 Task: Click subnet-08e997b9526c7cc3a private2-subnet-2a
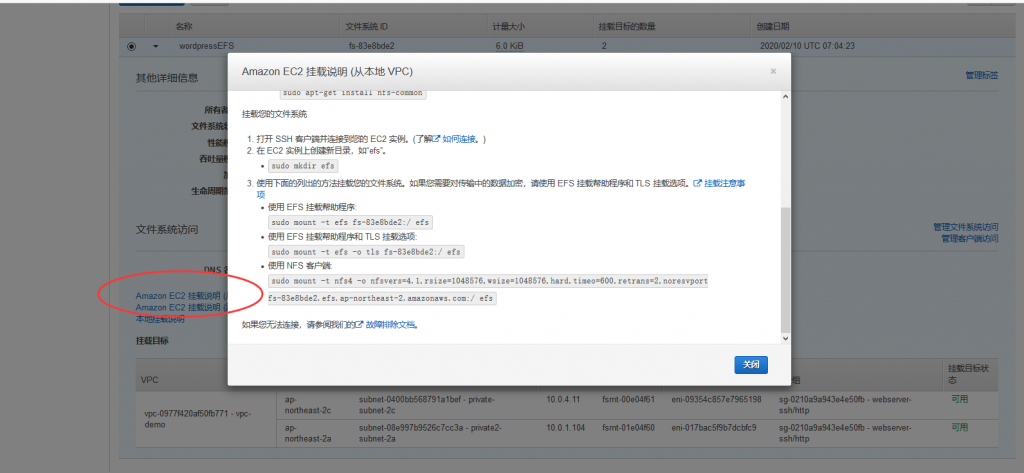[430, 433]
